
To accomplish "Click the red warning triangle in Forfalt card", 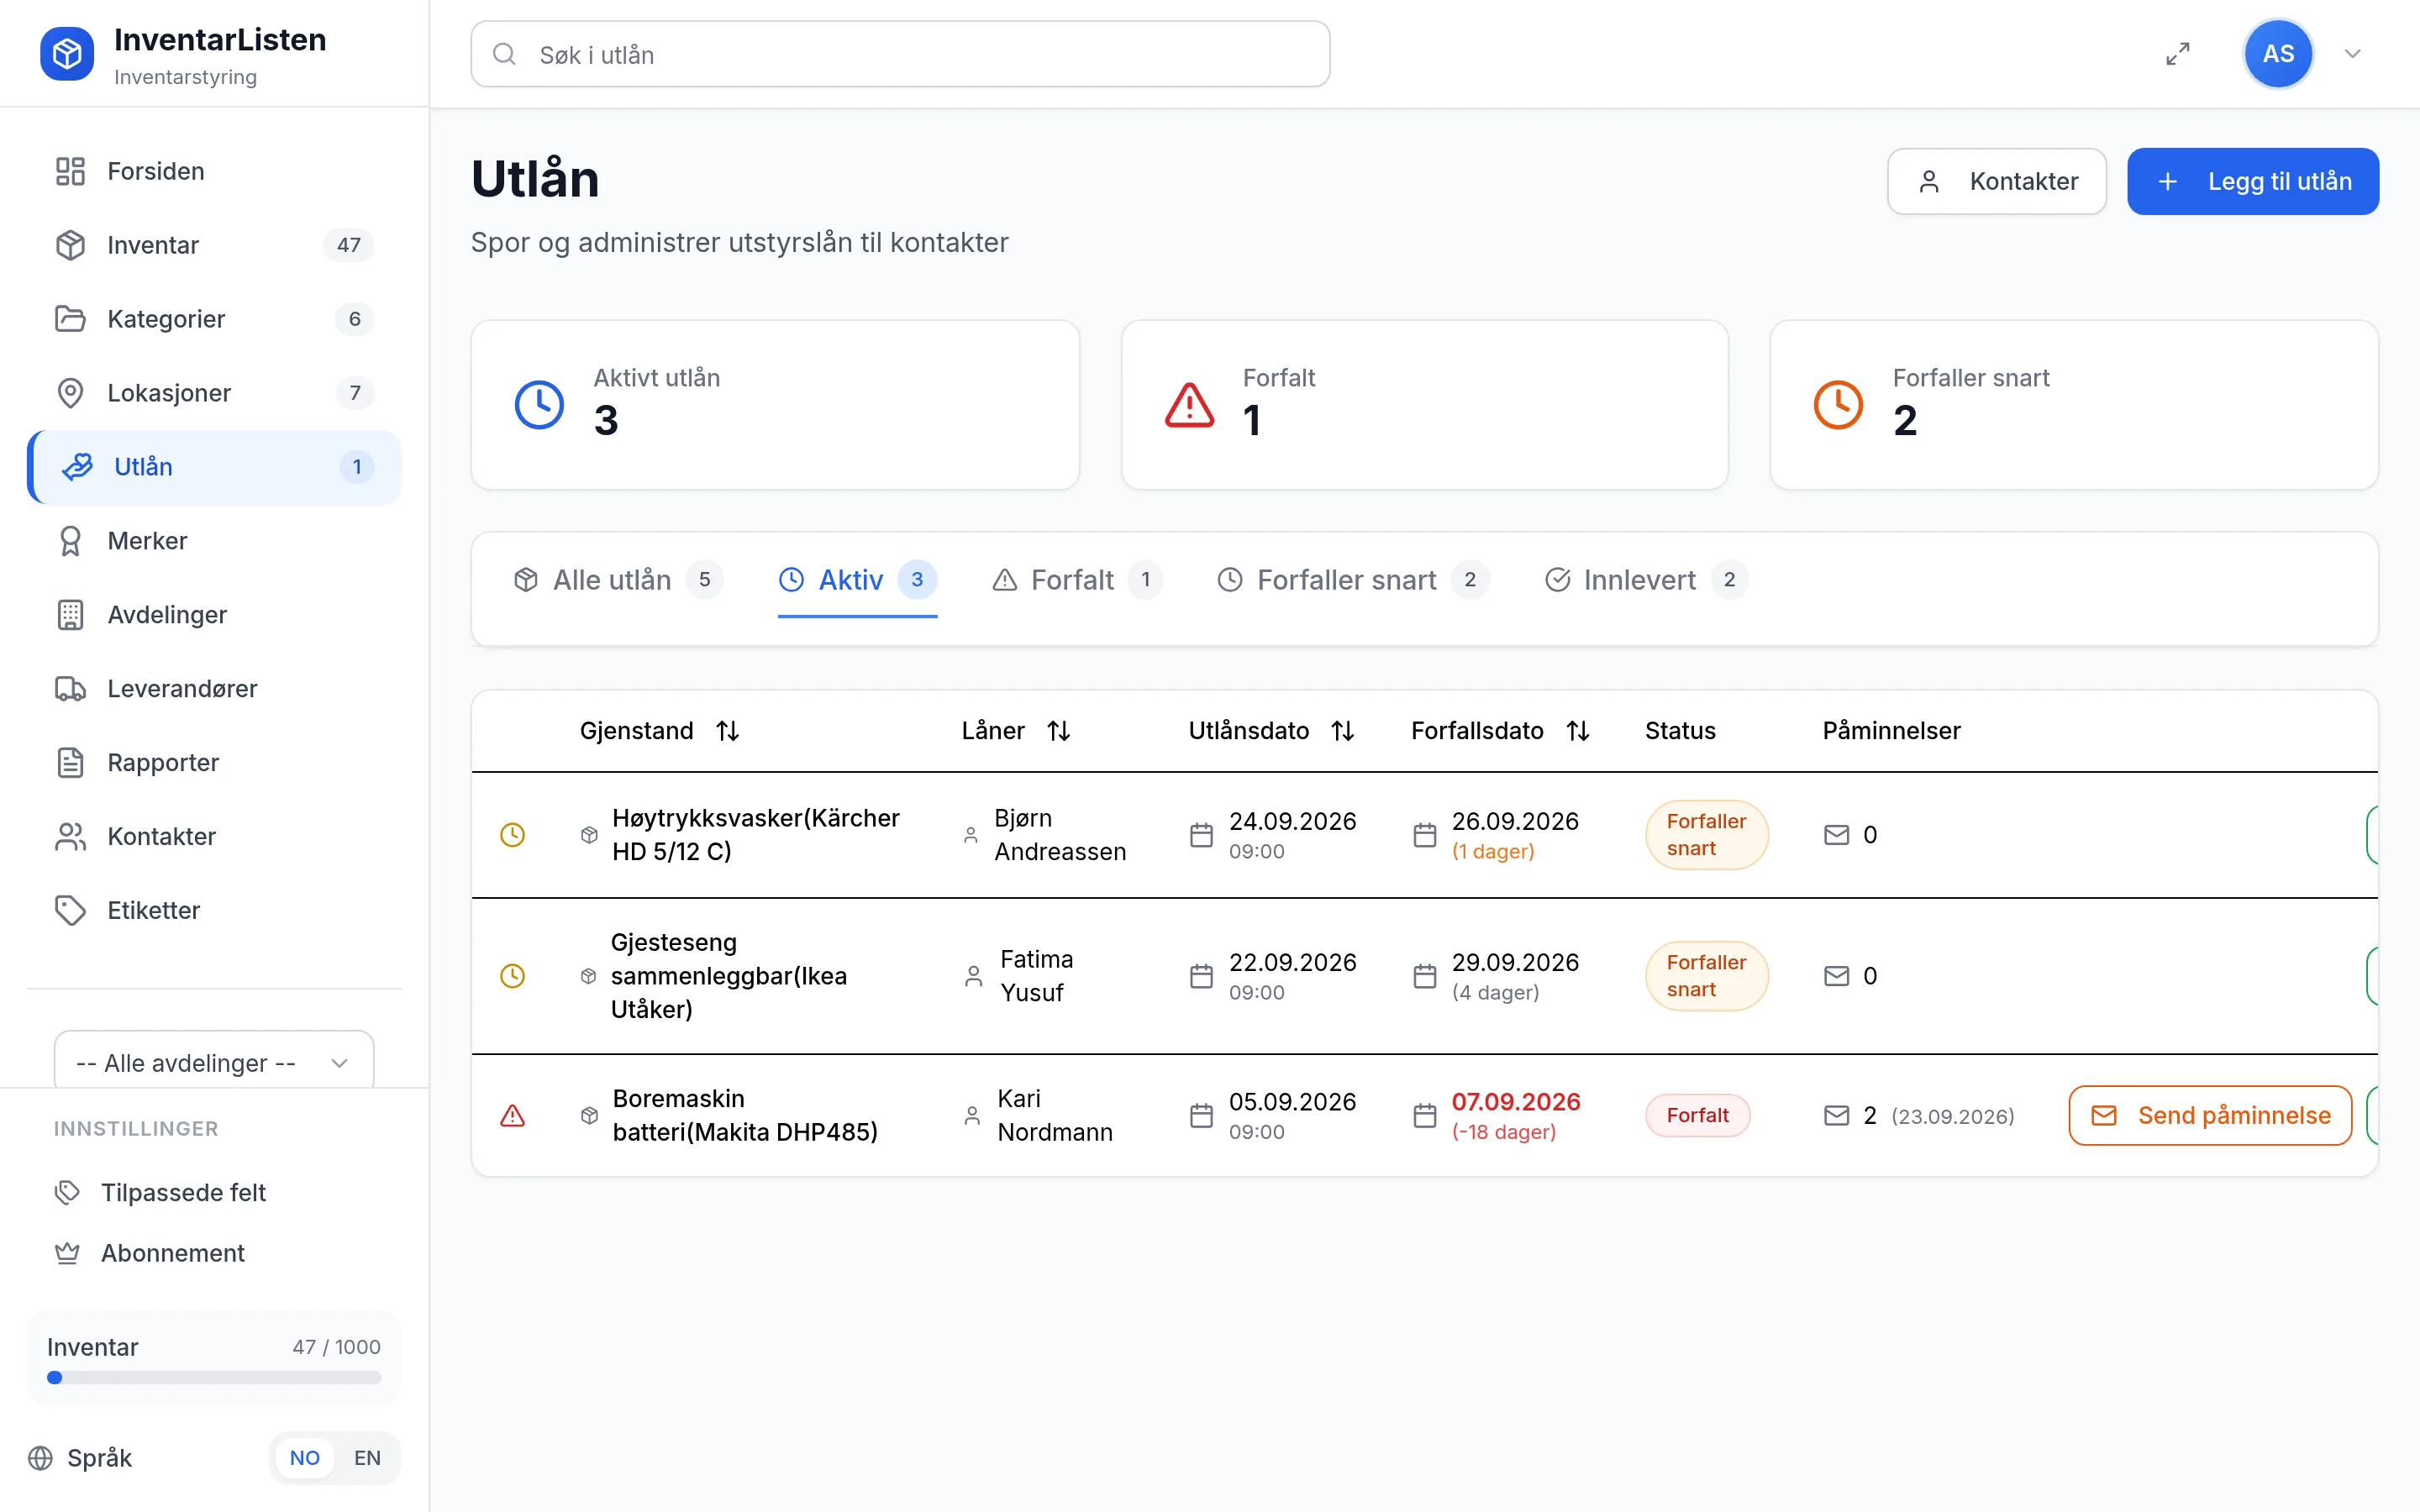I will point(1189,405).
